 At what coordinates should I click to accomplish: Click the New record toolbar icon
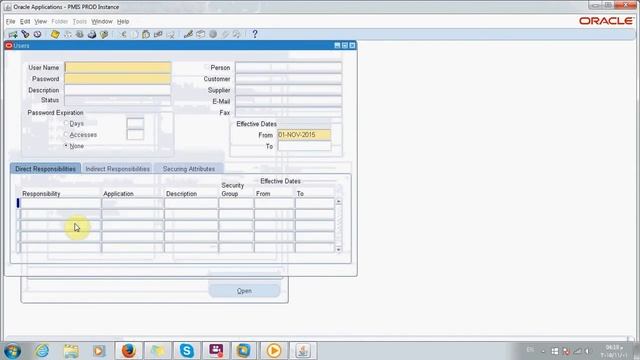tap(13, 34)
